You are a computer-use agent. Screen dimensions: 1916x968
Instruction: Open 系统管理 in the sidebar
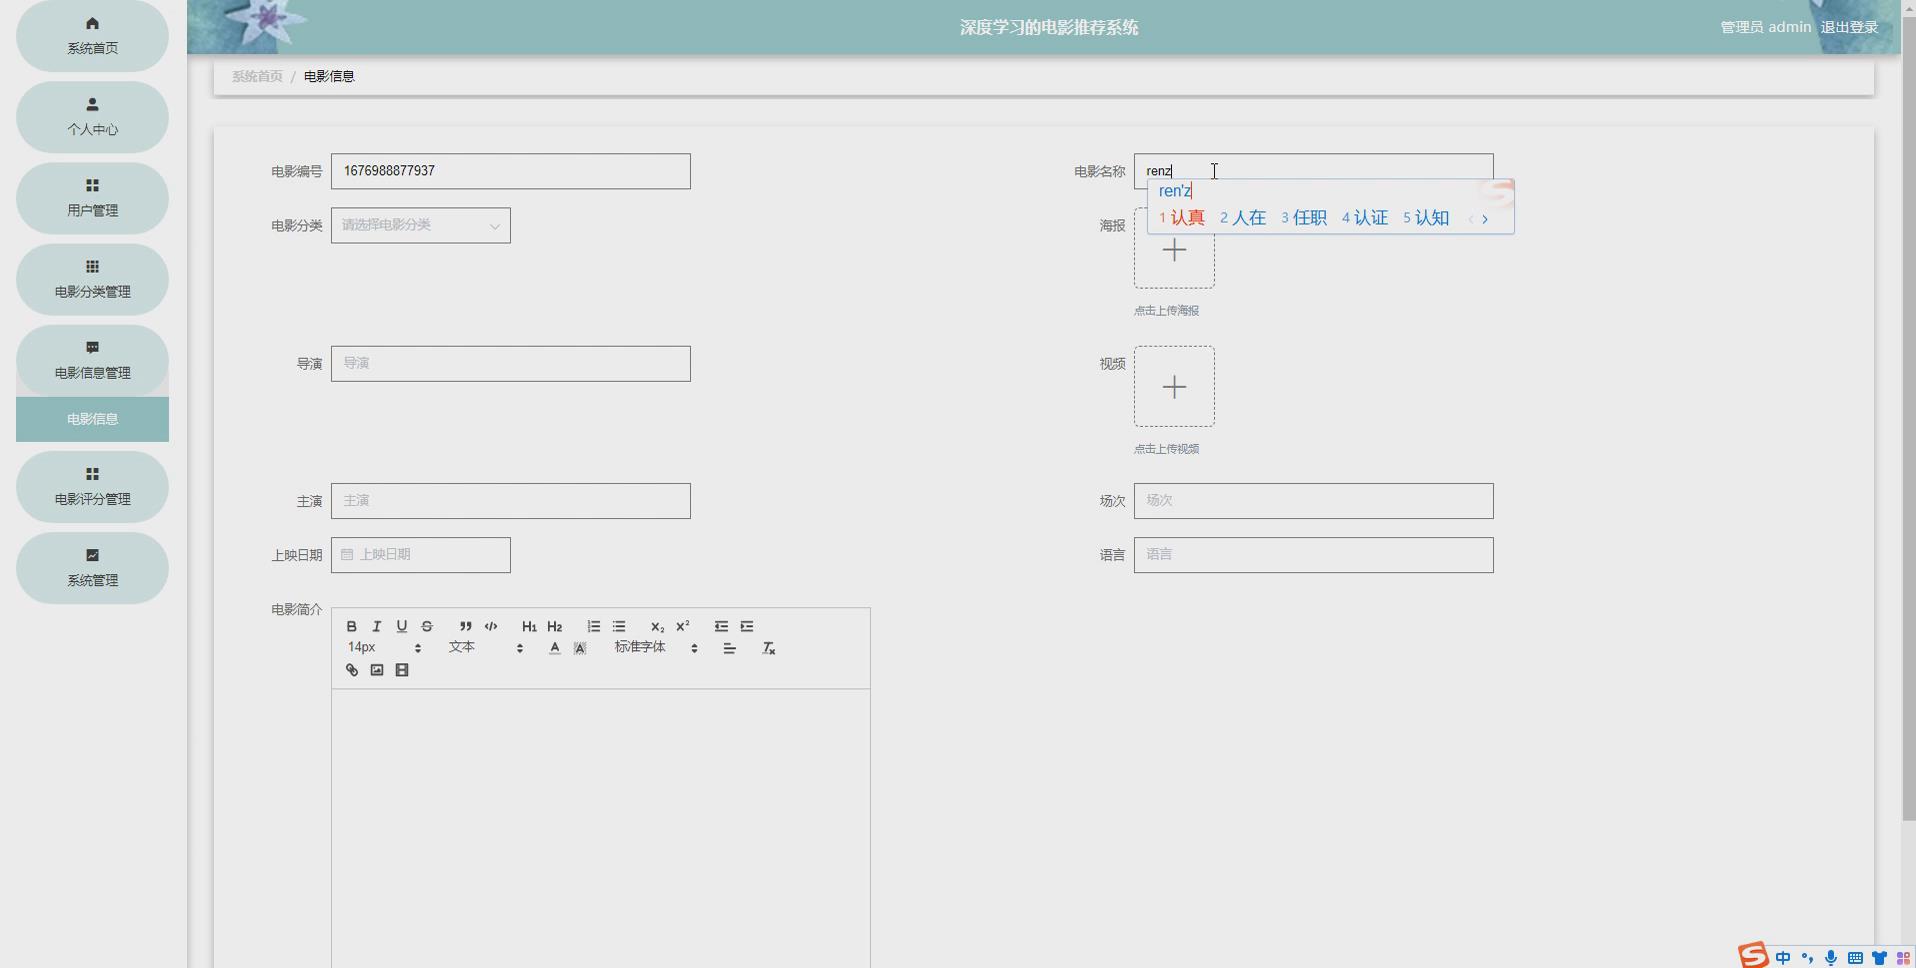92,567
